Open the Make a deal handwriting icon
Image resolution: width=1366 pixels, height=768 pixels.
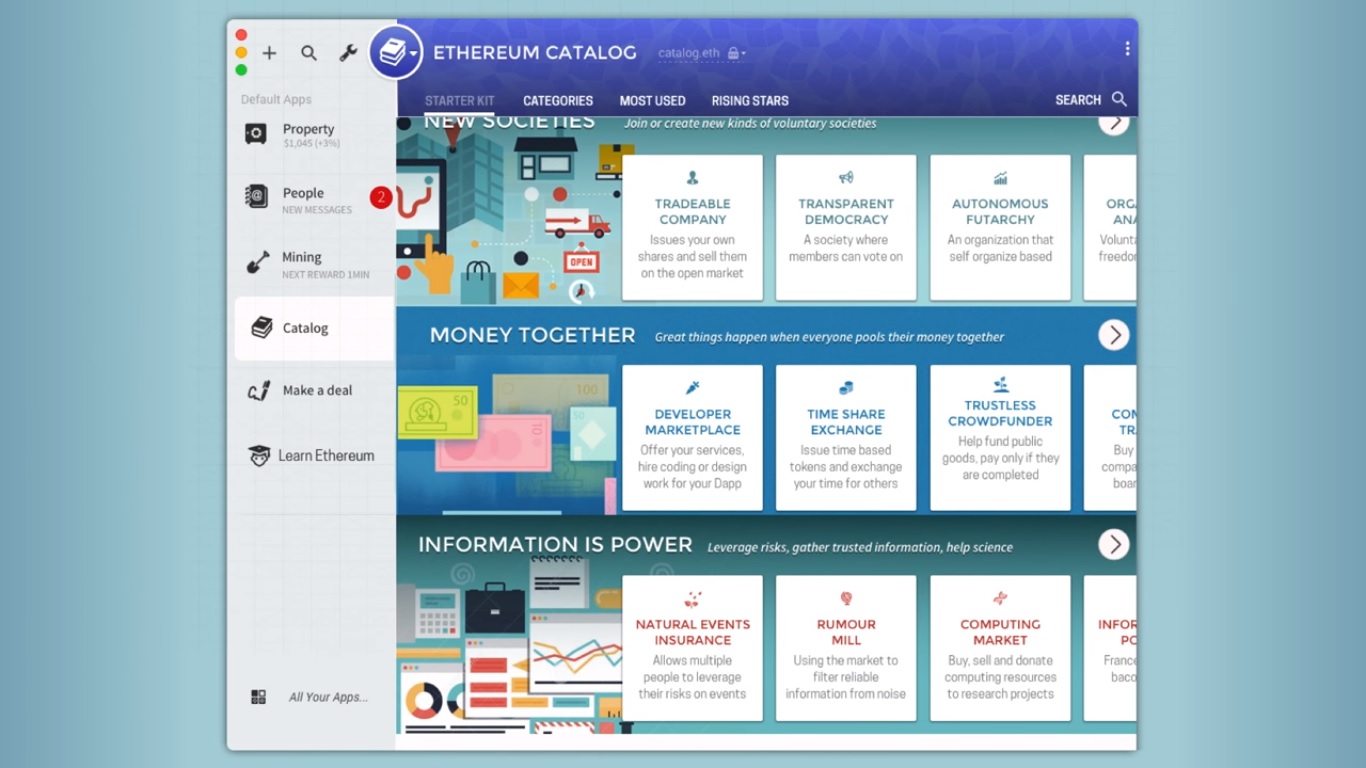click(259, 391)
